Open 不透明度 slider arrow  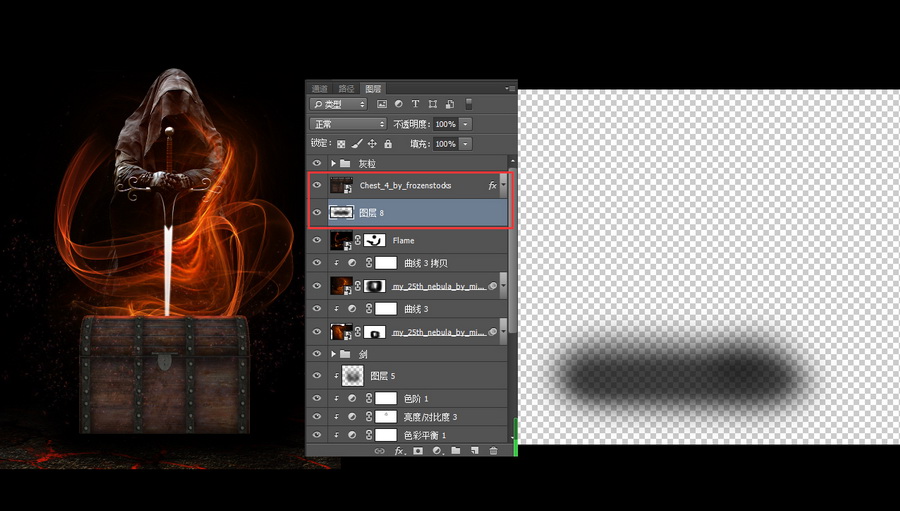465,124
